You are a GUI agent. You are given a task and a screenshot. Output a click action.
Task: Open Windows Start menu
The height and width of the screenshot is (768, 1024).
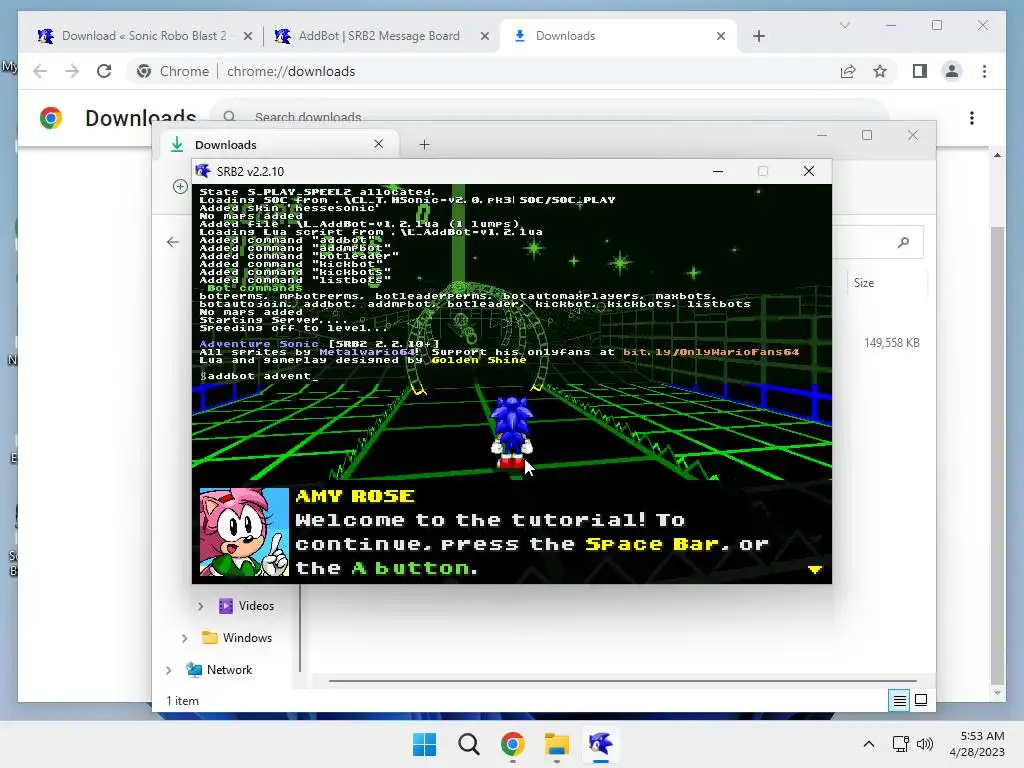424,744
